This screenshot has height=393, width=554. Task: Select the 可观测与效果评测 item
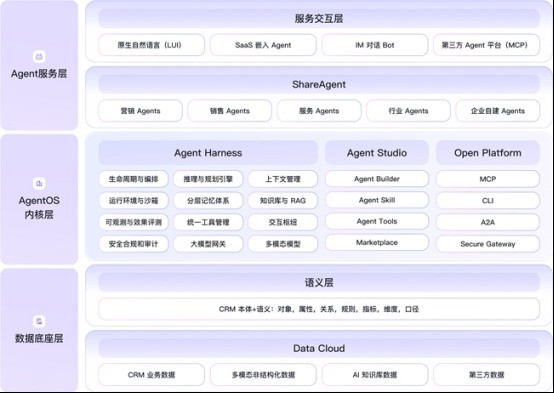click(134, 222)
